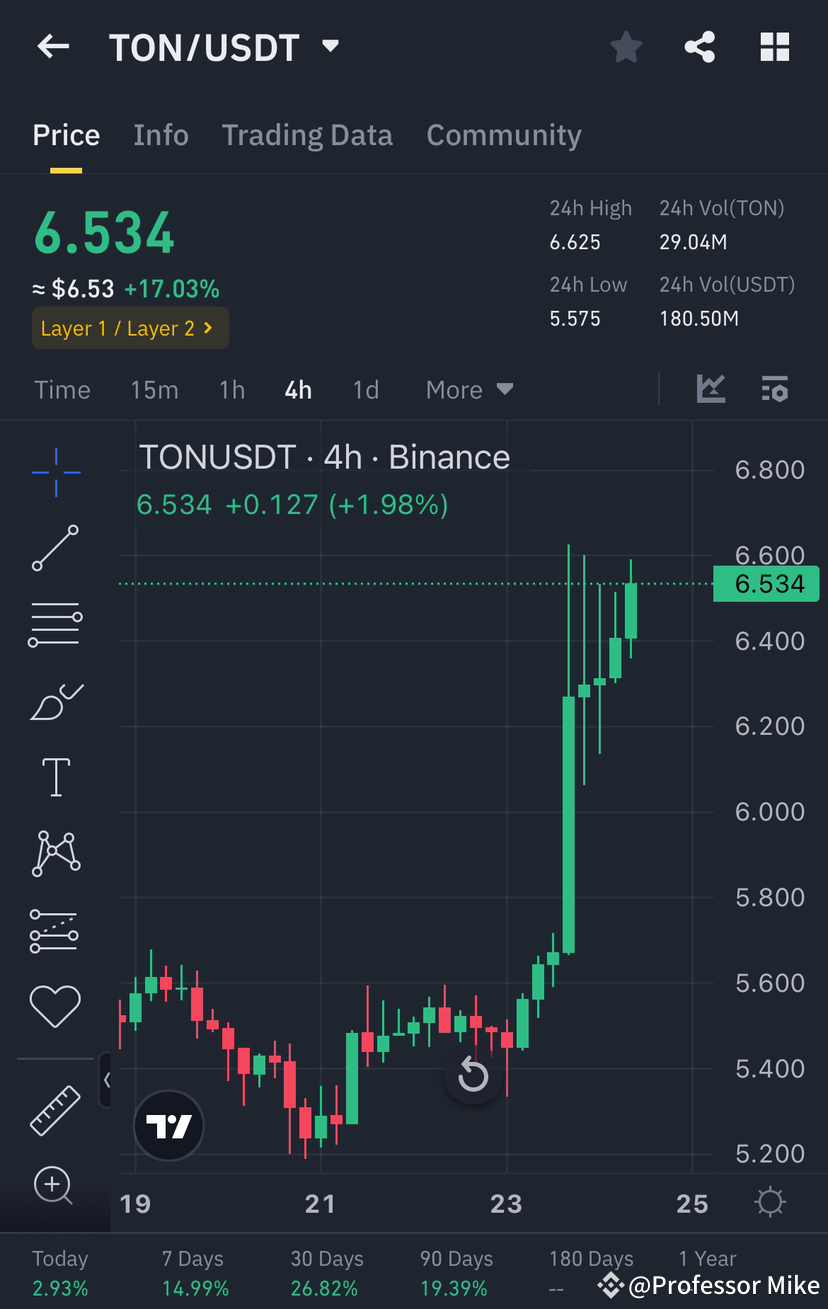Expand the Layer 1 / Layer 2 tag
The height and width of the screenshot is (1309, 828).
(x=130, y=327)
